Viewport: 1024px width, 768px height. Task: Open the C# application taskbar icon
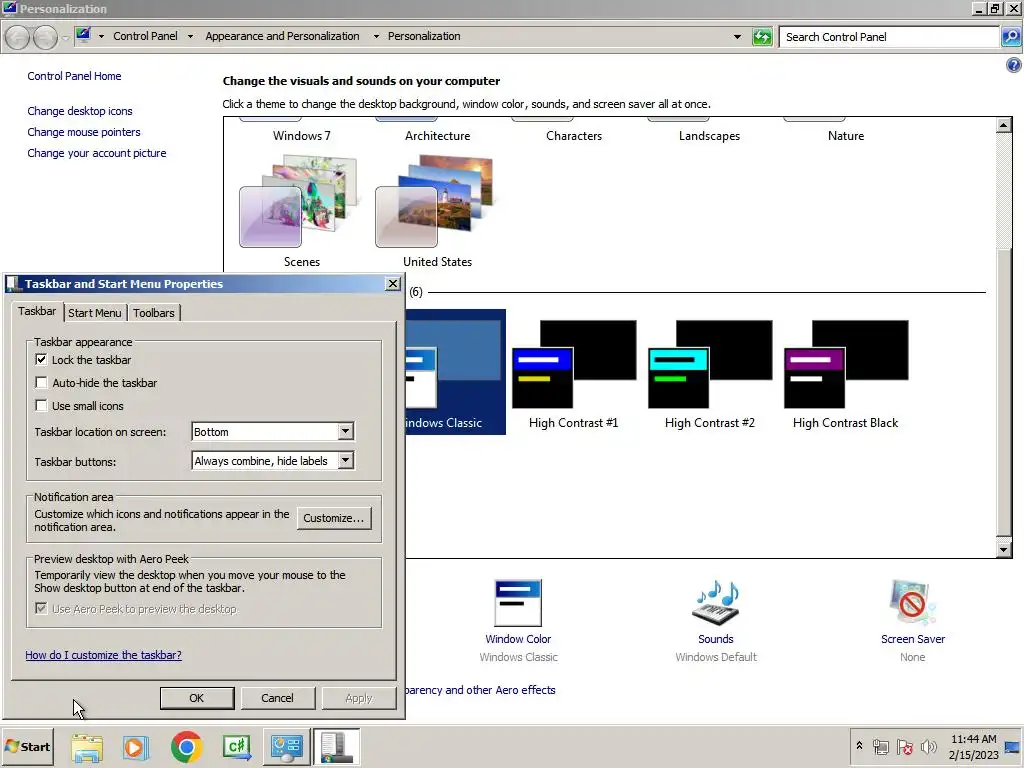click(x=236, y=747)
